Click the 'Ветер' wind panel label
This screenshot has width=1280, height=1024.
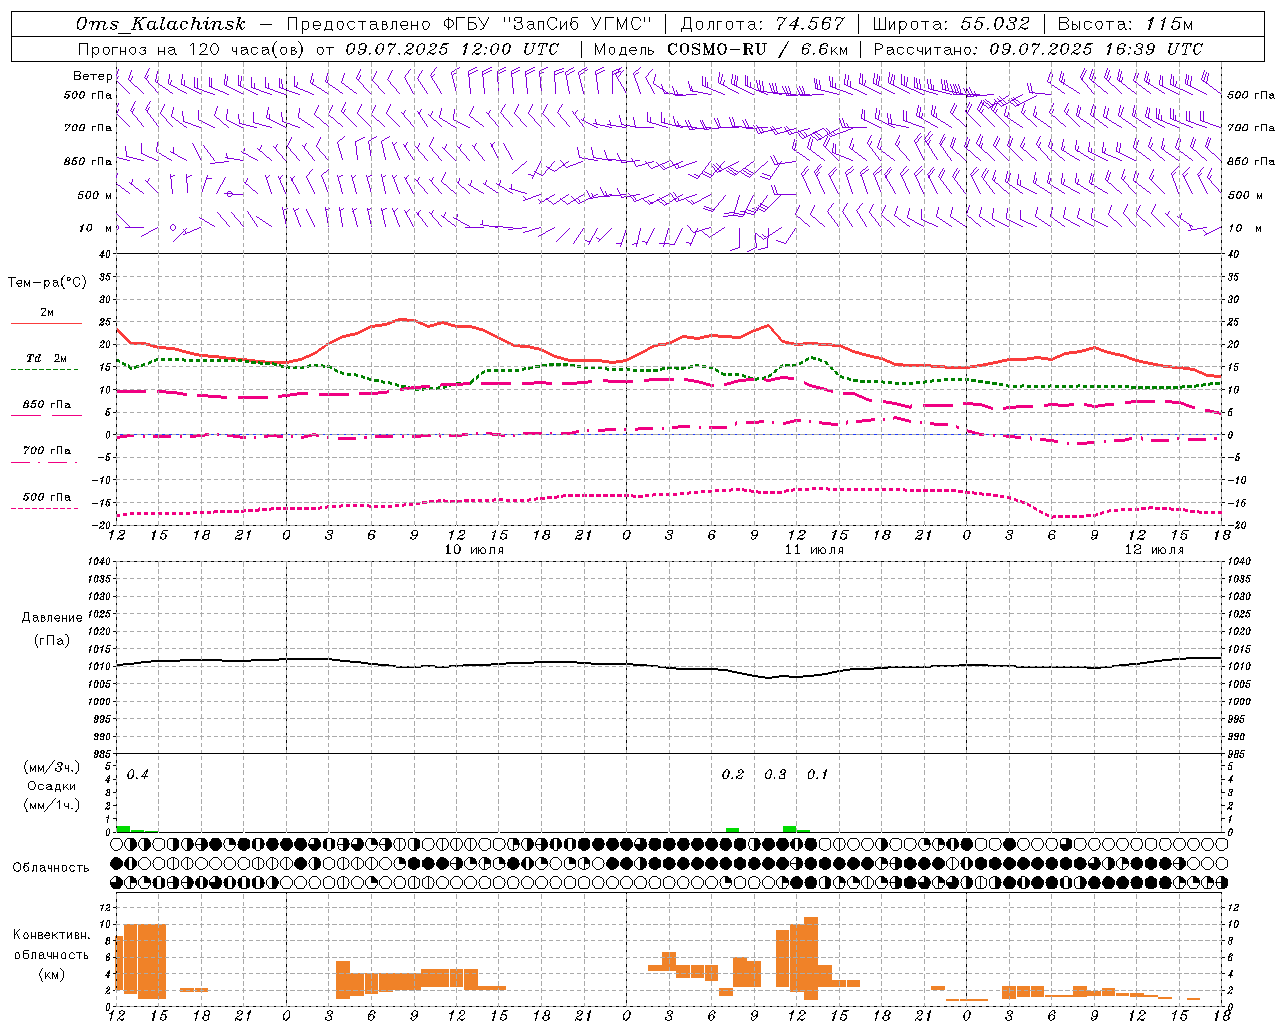pos(92,76)
